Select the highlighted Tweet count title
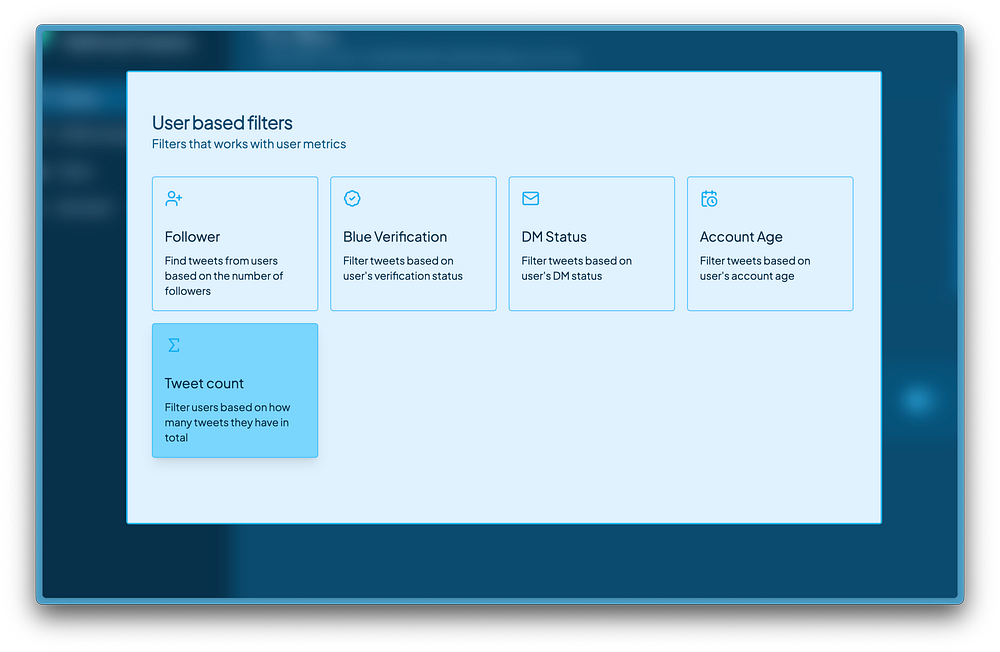1000x652 pixels. point(204,383)
